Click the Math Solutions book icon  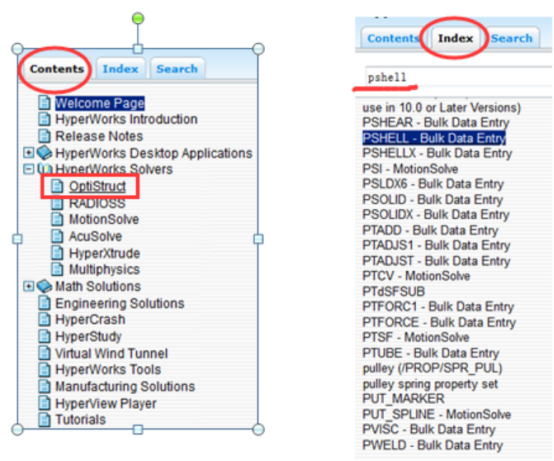point(45,286)
